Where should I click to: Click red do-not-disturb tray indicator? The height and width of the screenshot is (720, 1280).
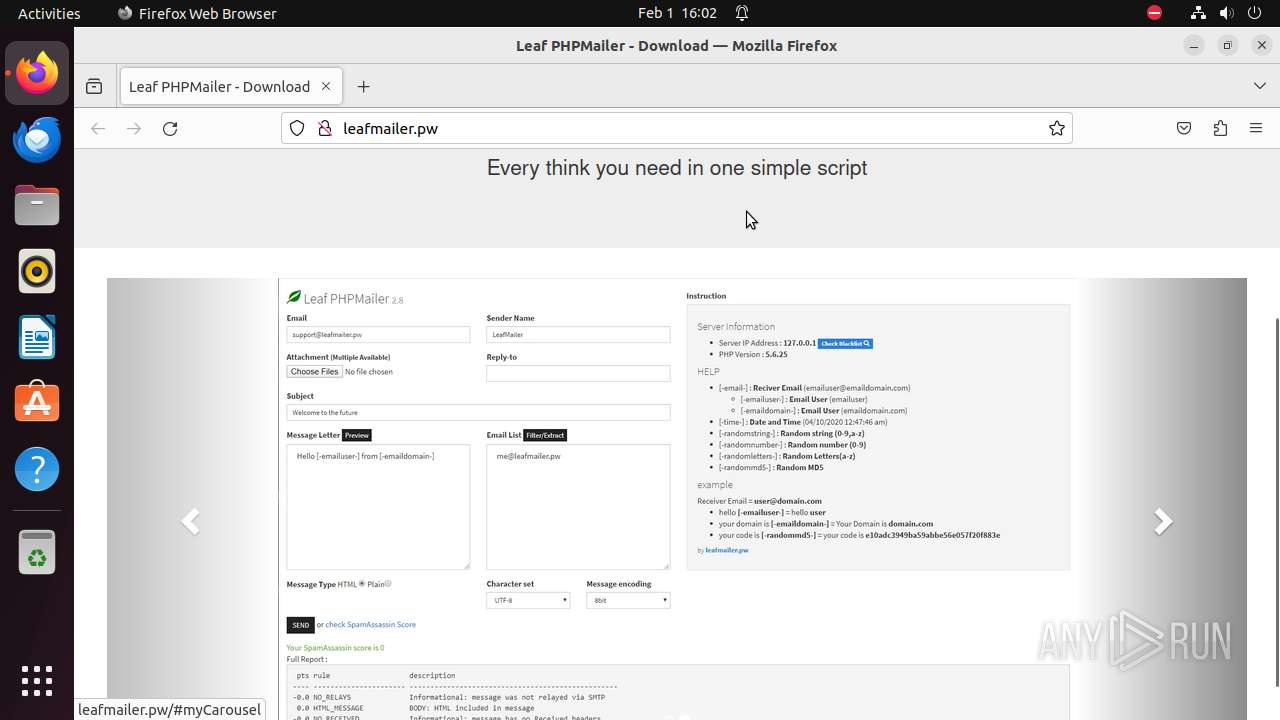click(1154, 13)
